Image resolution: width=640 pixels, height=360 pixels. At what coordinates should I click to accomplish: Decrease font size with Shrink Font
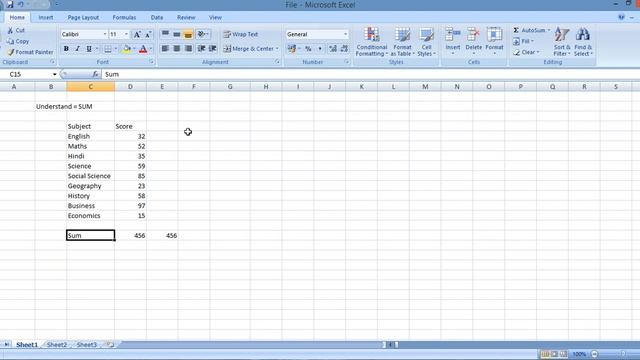click(x=148, y=35)
